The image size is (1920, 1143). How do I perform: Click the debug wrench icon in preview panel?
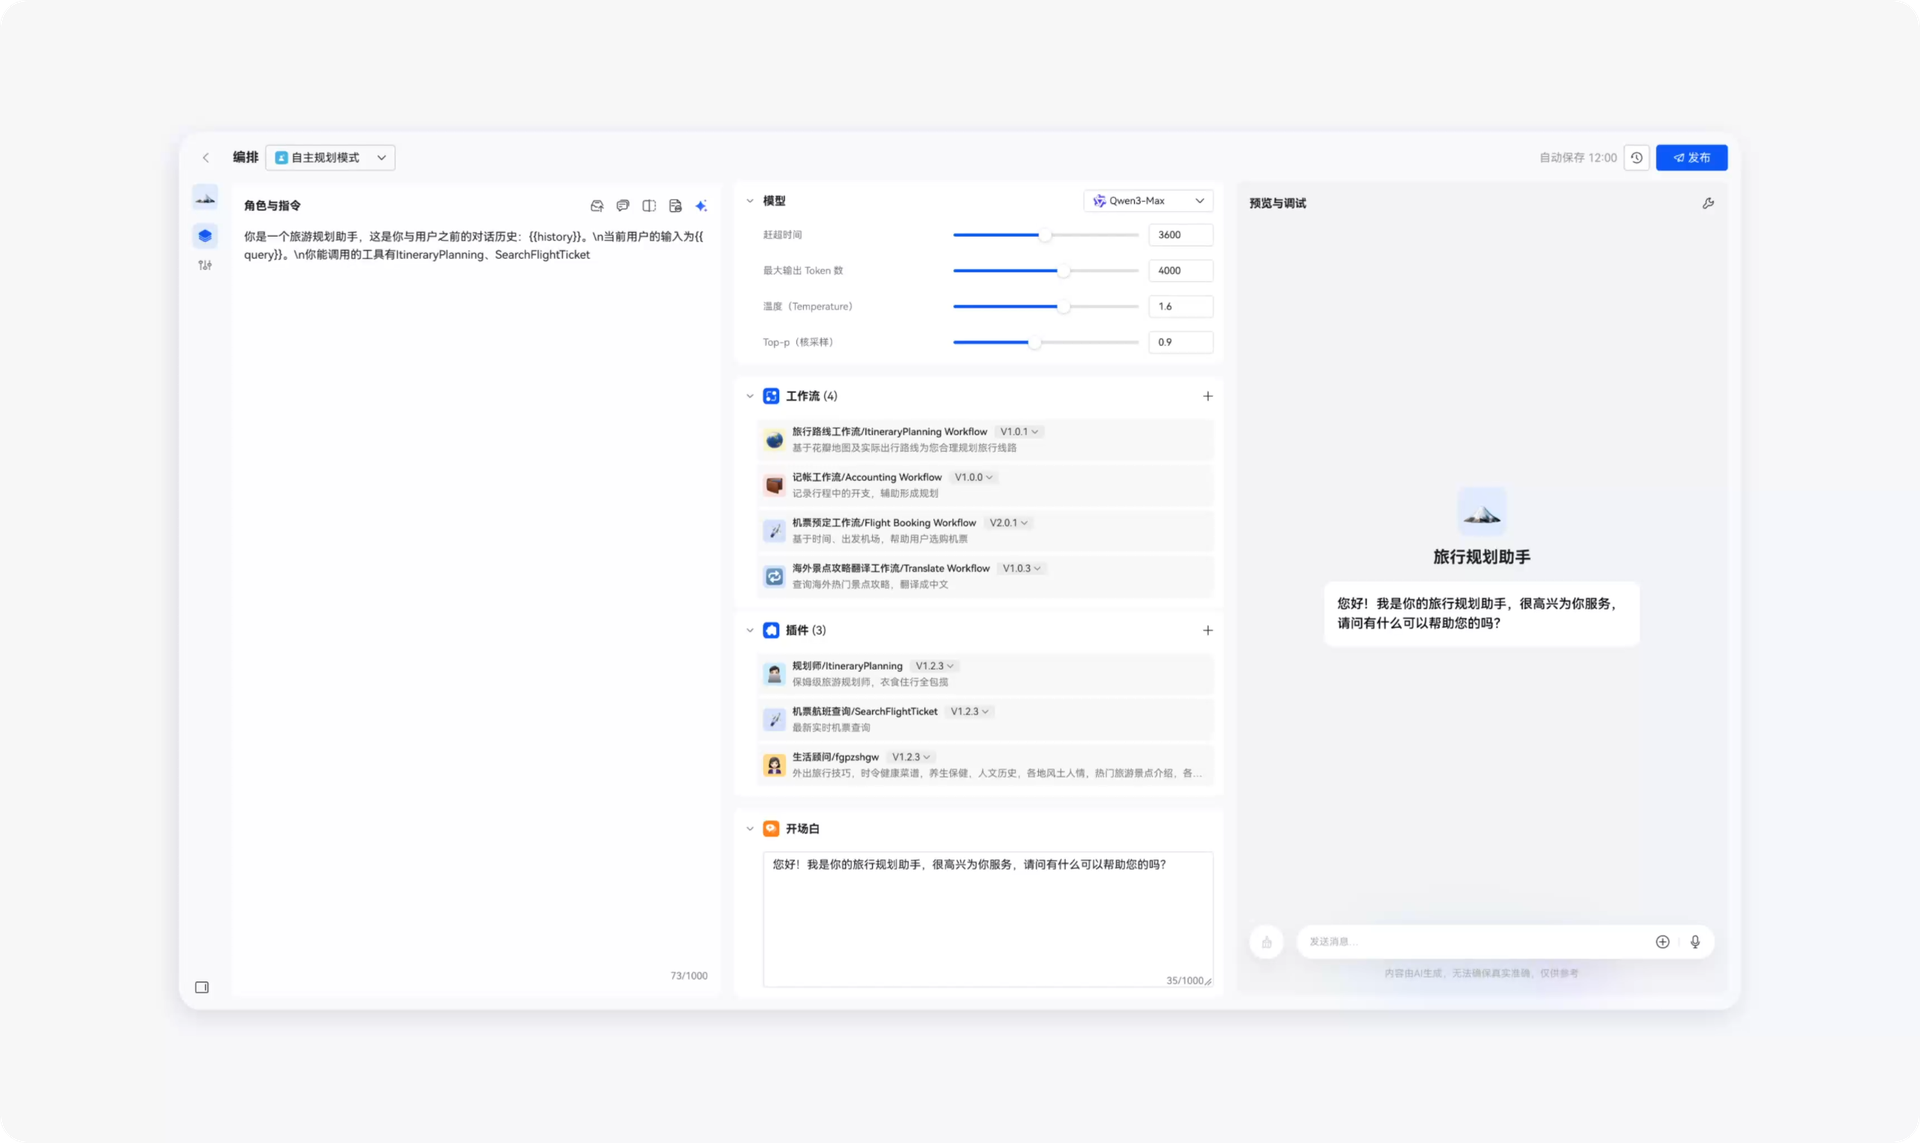point(1708,203)
